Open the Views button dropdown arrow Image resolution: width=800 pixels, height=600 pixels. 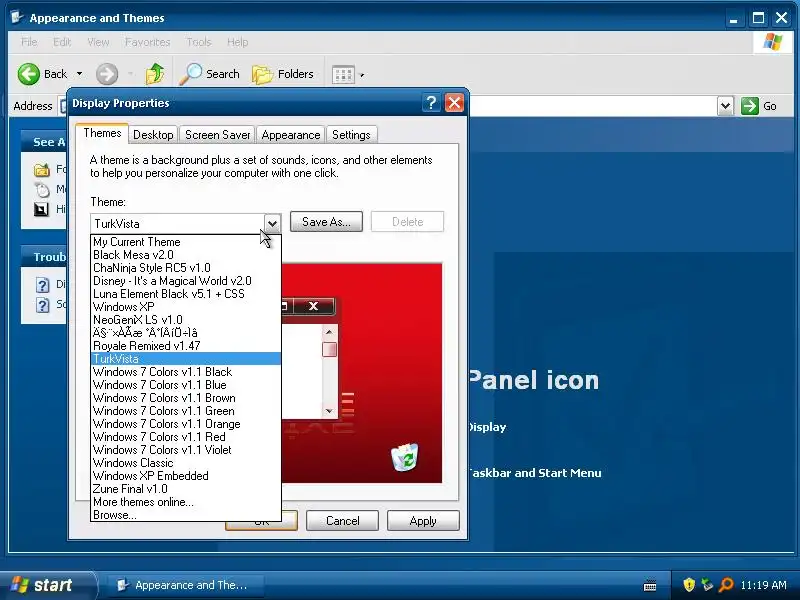[x=362, y=75]
